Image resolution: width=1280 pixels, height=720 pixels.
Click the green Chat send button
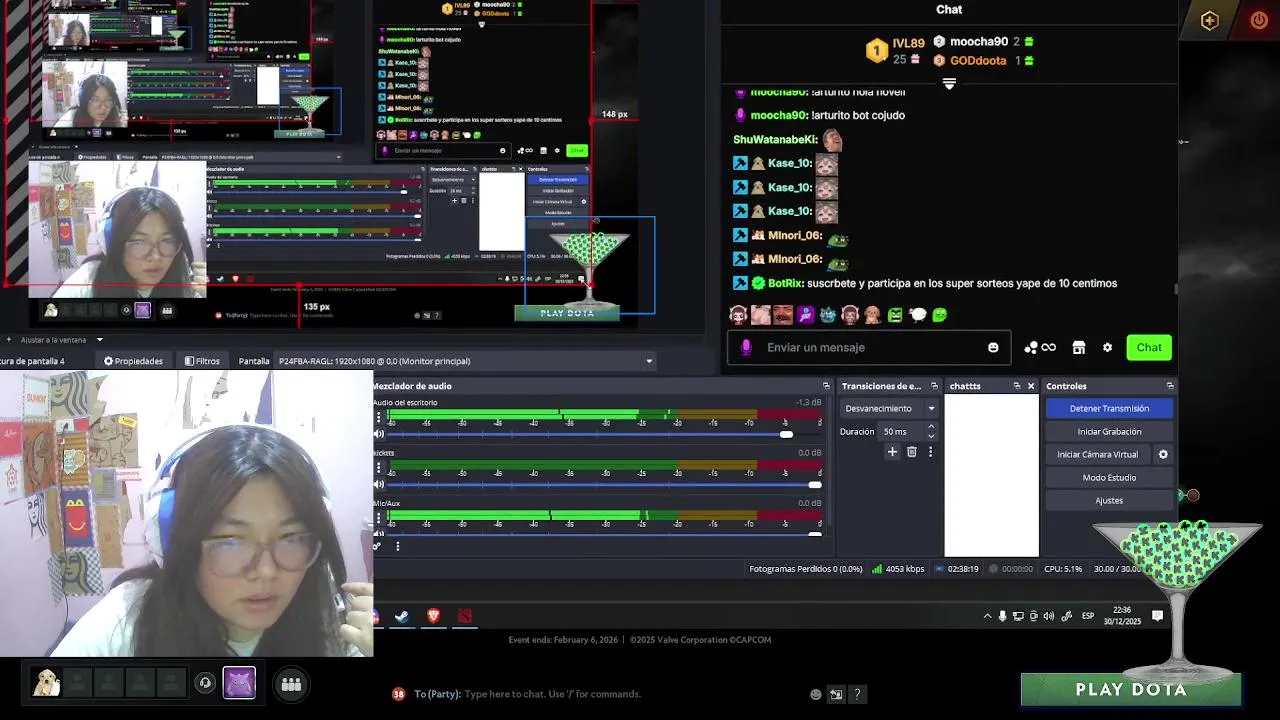(1149, 347)
